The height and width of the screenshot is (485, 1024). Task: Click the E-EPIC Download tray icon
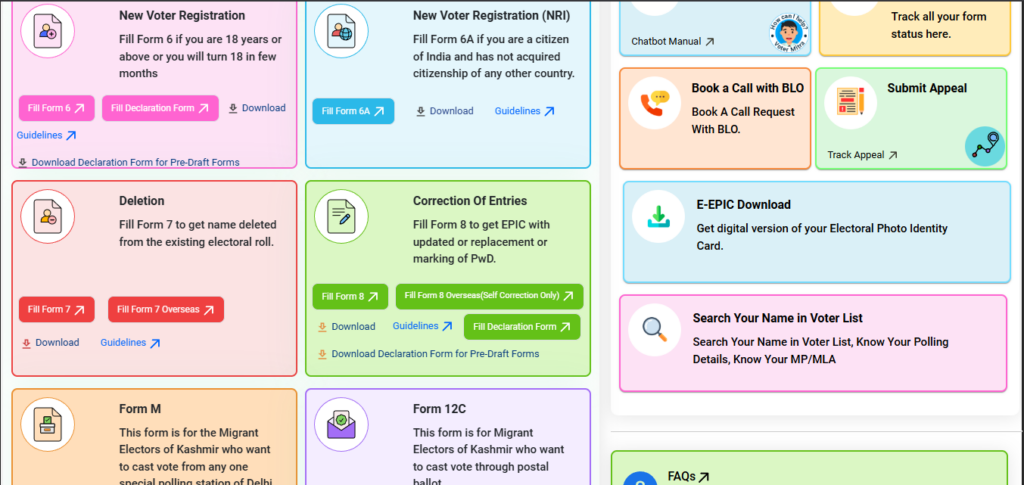click(x=658, y=216)
